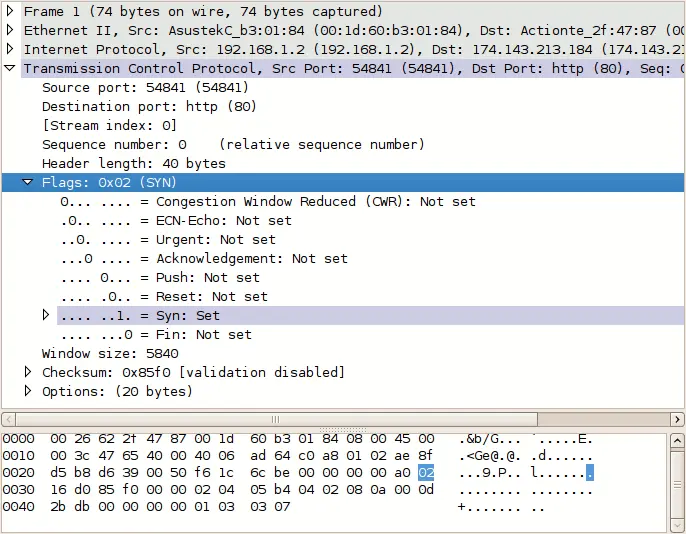Expand the Checksum 0x85f0 node

pyautogui.click(x=28, y=372)
